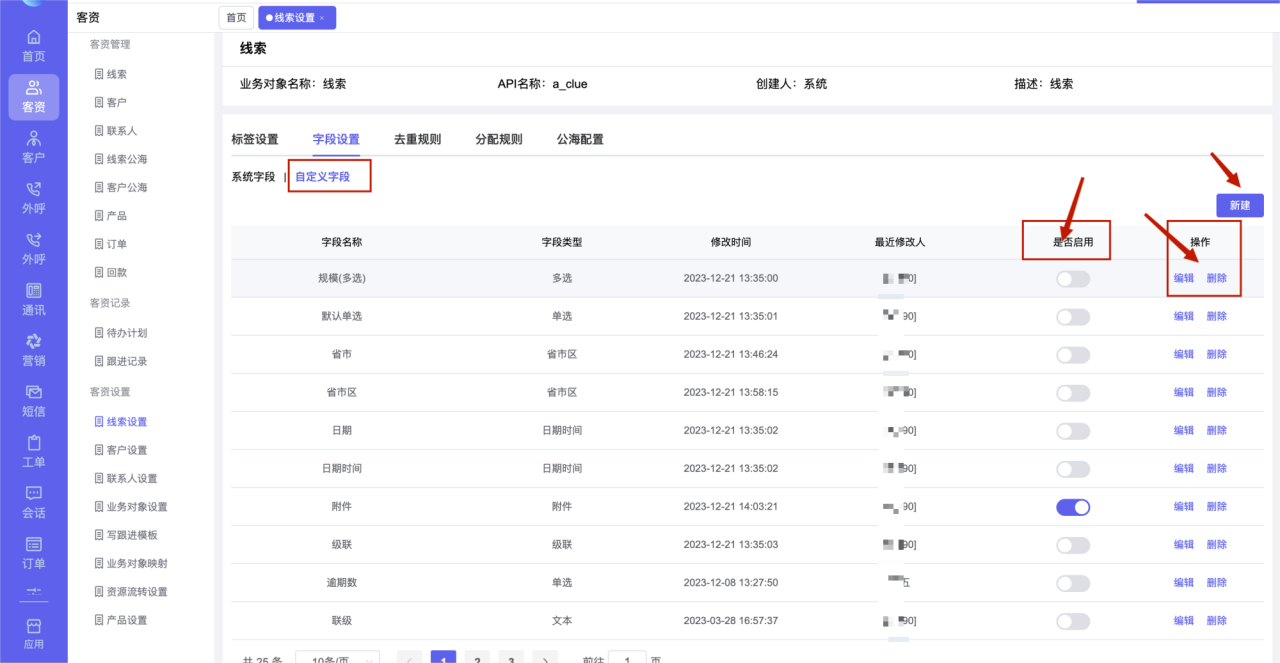Open 客户 under 客资管理 in the submenu

[110, 102]
